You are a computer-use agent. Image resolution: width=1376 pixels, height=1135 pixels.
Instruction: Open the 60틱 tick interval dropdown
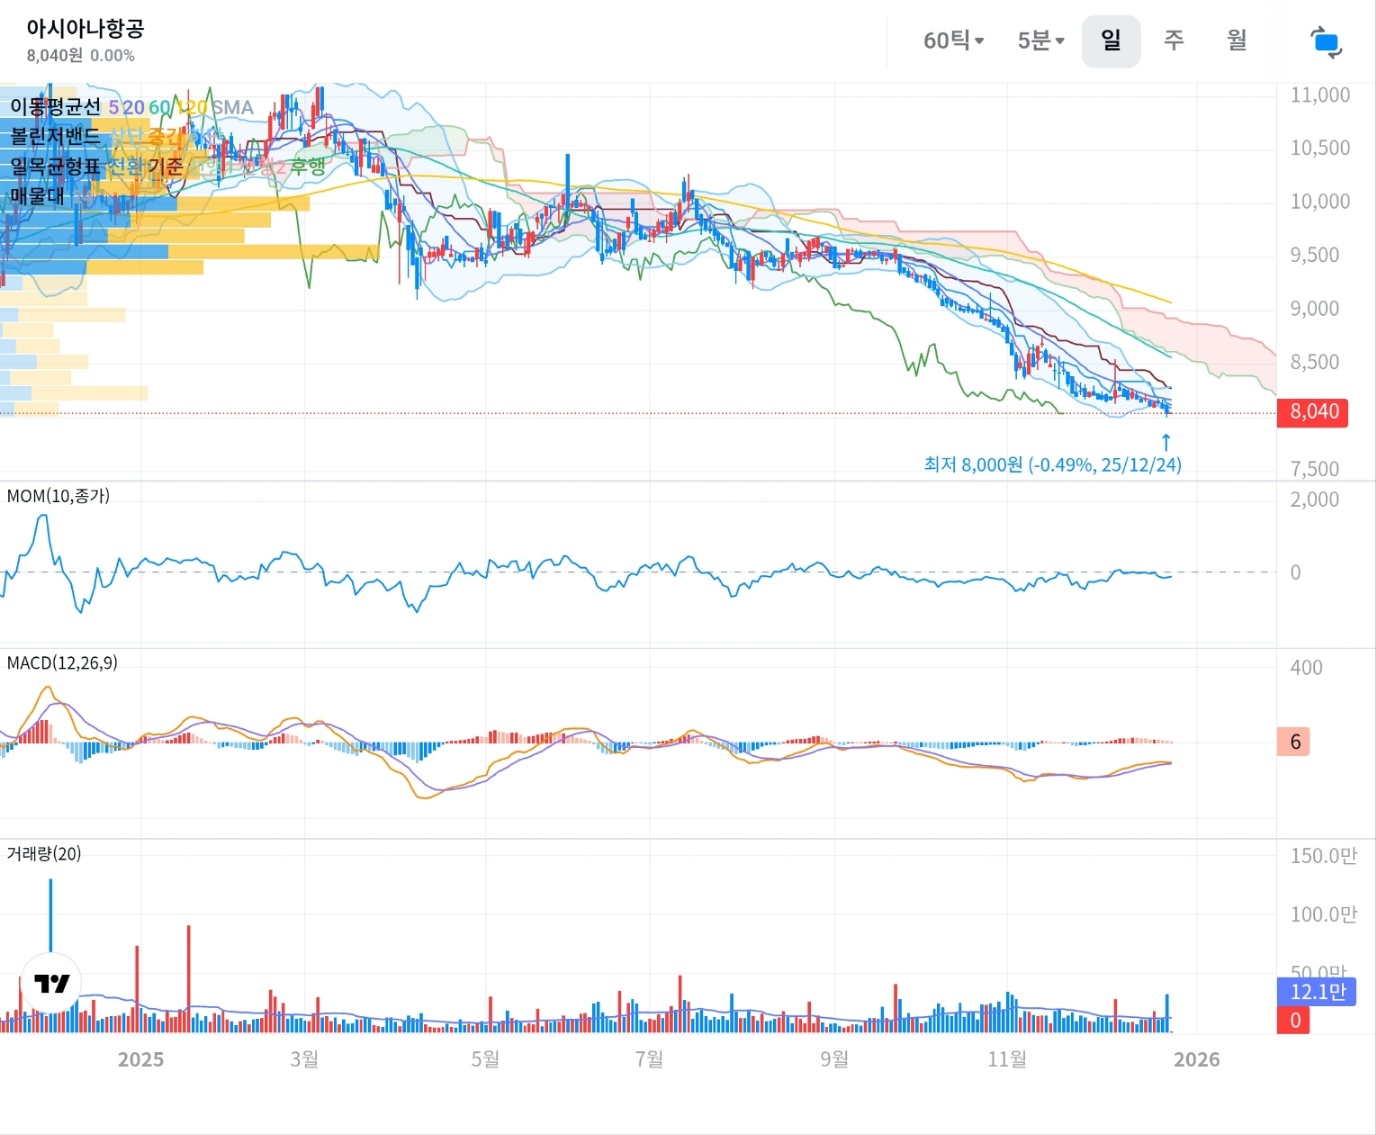[953, 41]
